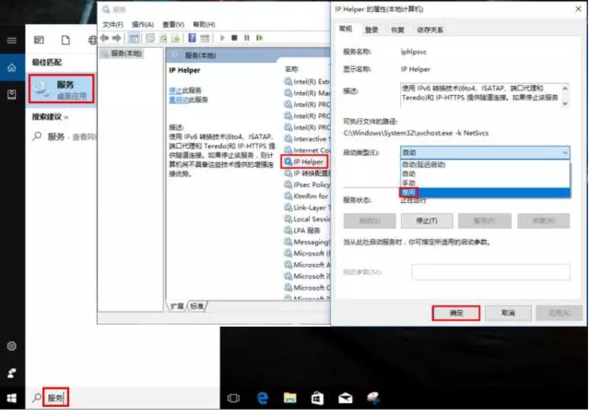Select the Internet Co service row

coord(307,151)
